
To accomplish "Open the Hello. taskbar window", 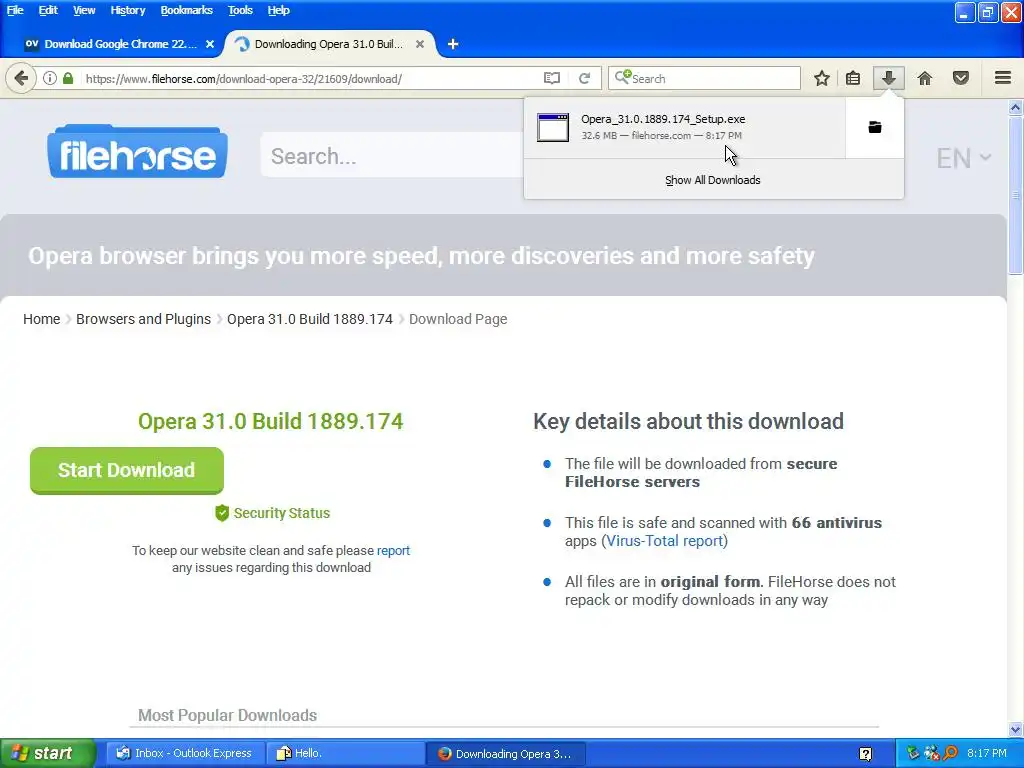I will [345, 754].
